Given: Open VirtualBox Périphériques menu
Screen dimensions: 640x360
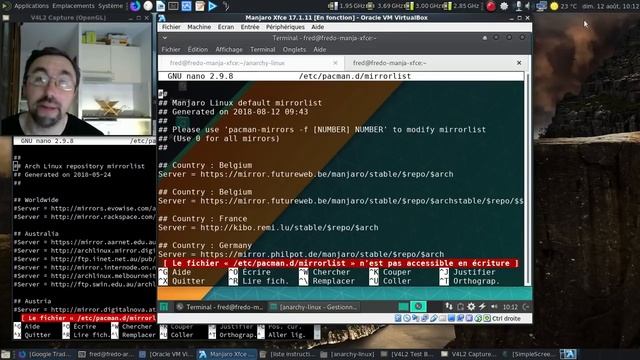Looking at the screenshot, I should tap(285, 27).
